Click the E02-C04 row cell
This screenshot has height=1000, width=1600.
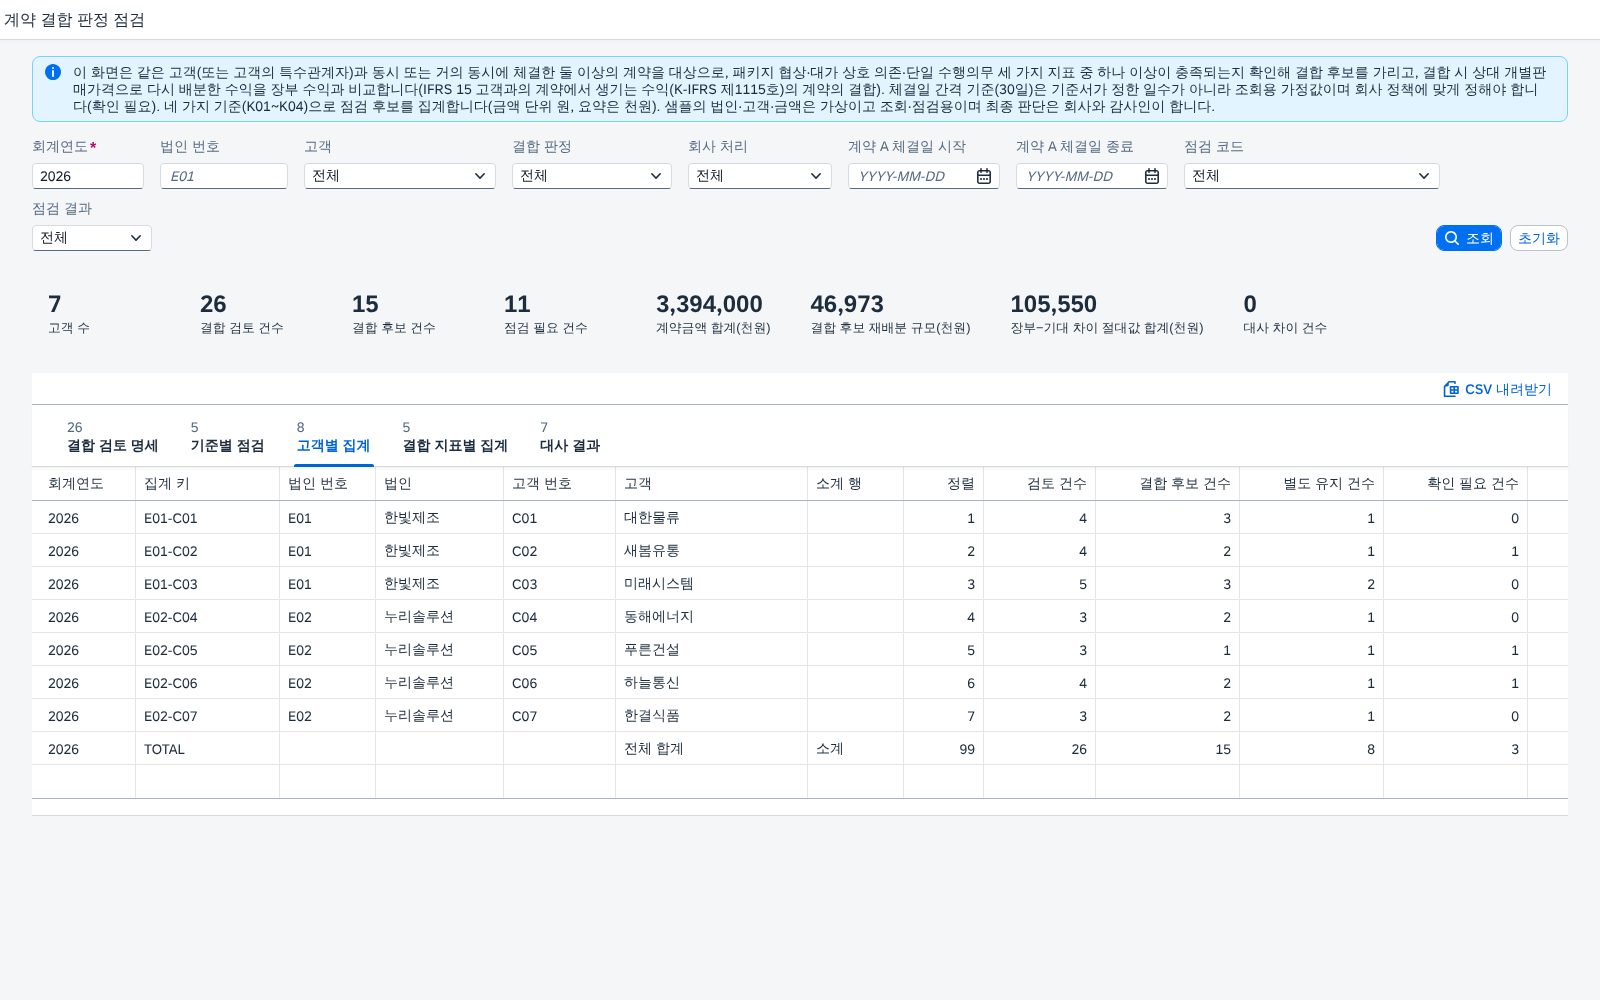coord(208,617)
